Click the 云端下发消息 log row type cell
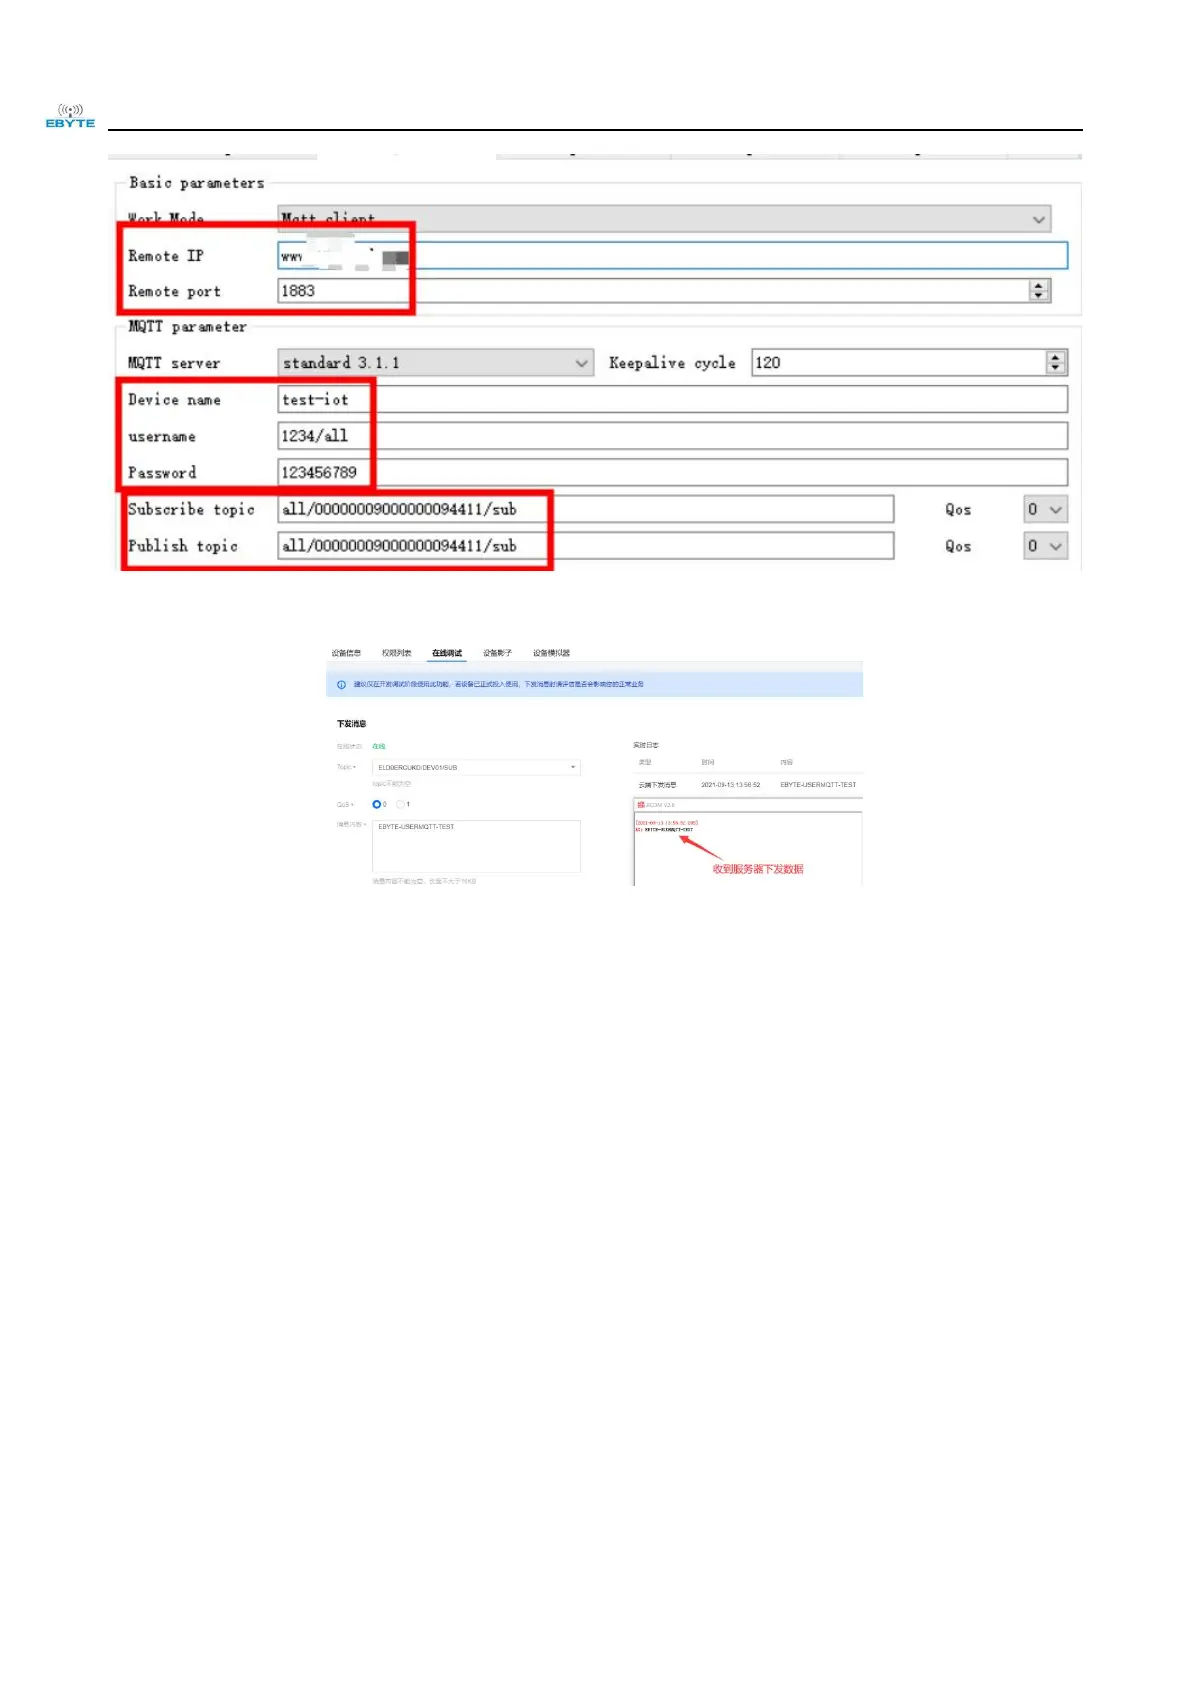Viewport: 1191px width, 1684px height. [657, 785]
